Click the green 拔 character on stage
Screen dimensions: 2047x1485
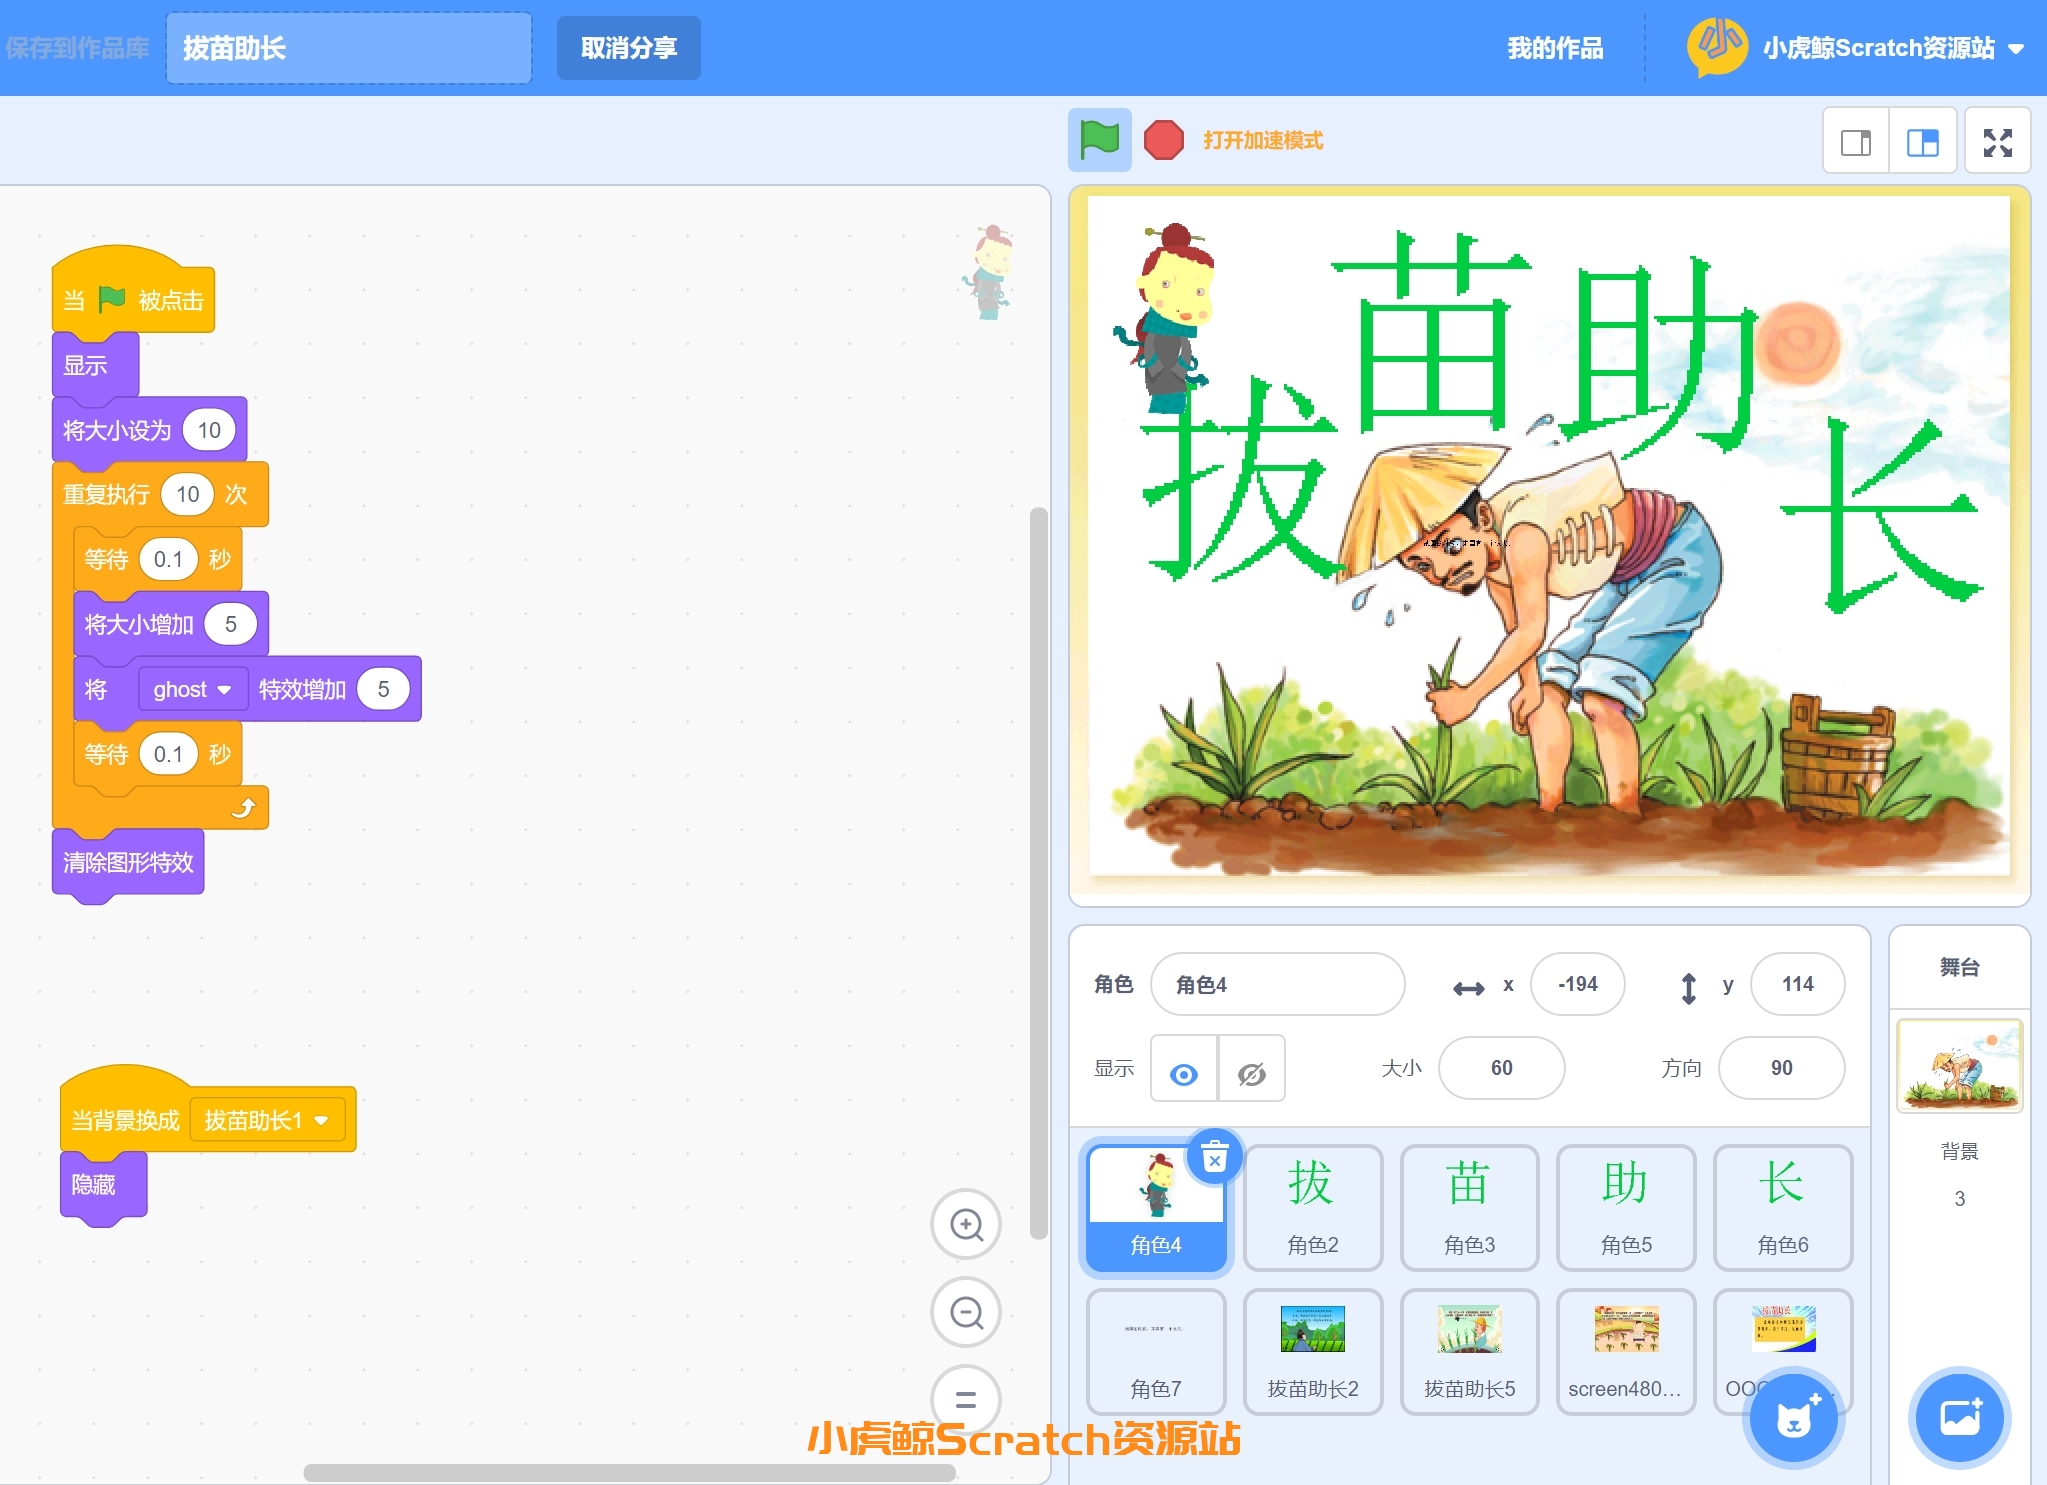coord(1240,480)
